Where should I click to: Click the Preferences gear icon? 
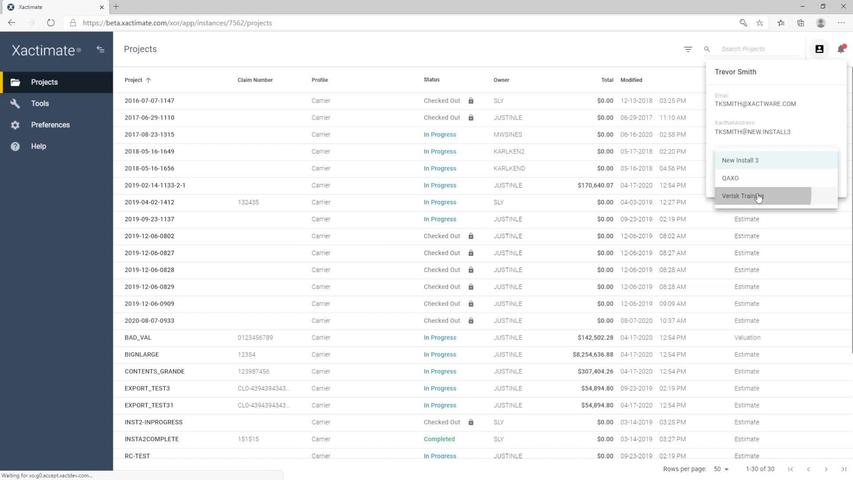(x=15, y=125)
